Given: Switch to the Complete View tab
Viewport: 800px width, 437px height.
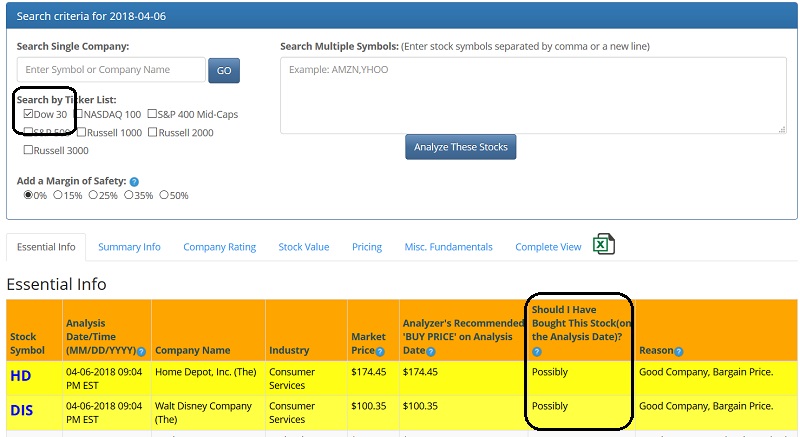Looking at the screenshot, I should [x=548, y=247].
